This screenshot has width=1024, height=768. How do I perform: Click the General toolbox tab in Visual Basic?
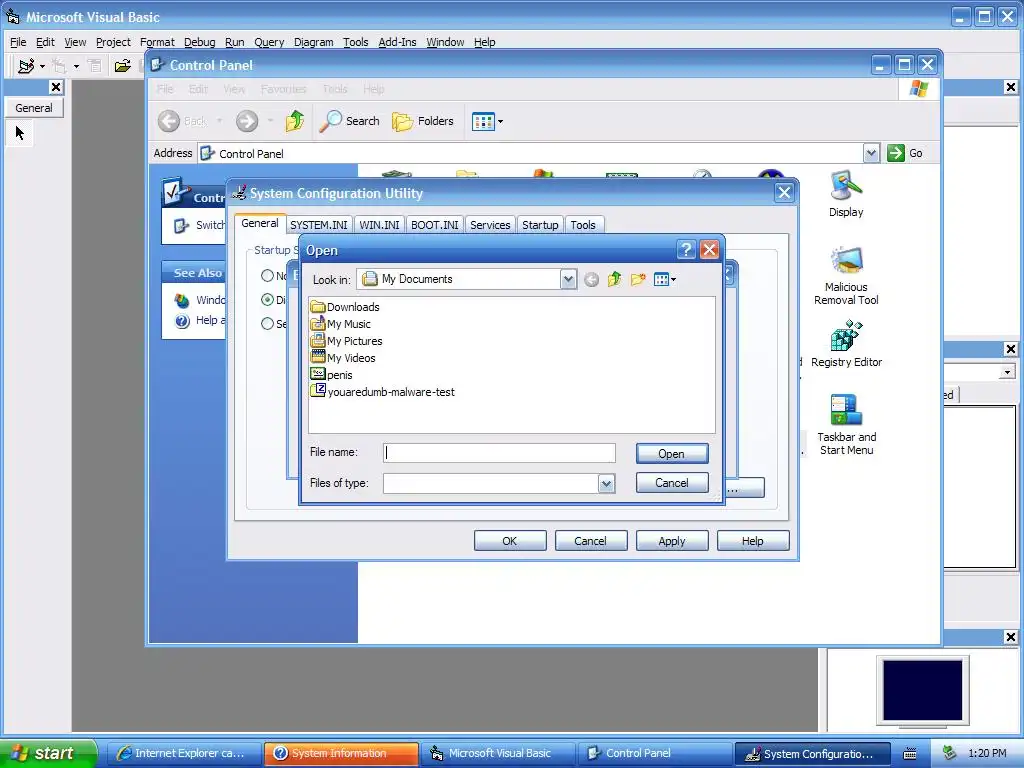click(x=34, y=108)
